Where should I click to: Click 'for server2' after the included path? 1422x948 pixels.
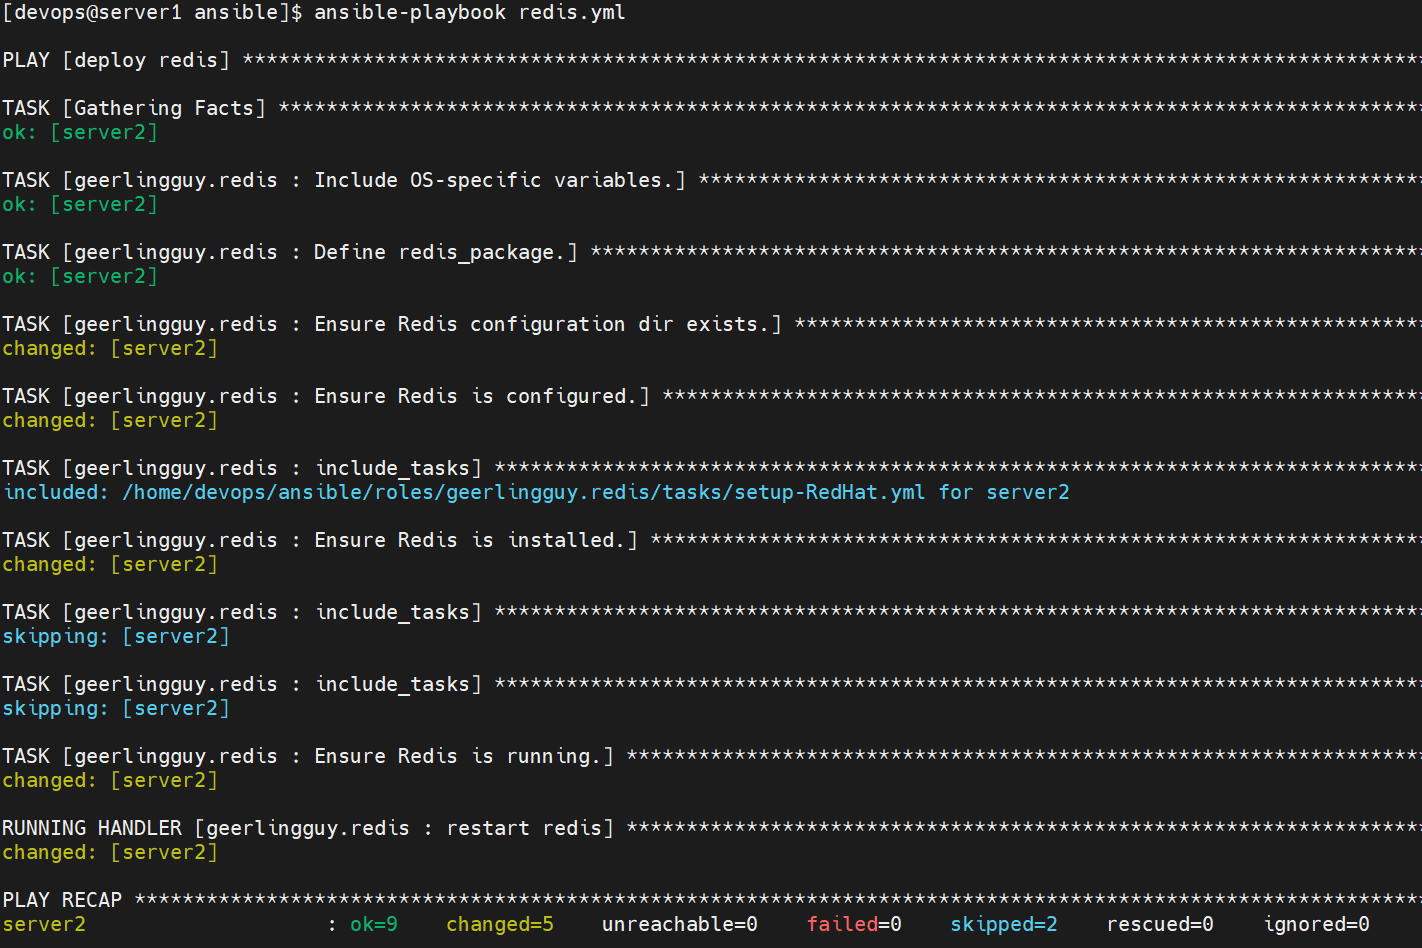(x=1004, y=492)
